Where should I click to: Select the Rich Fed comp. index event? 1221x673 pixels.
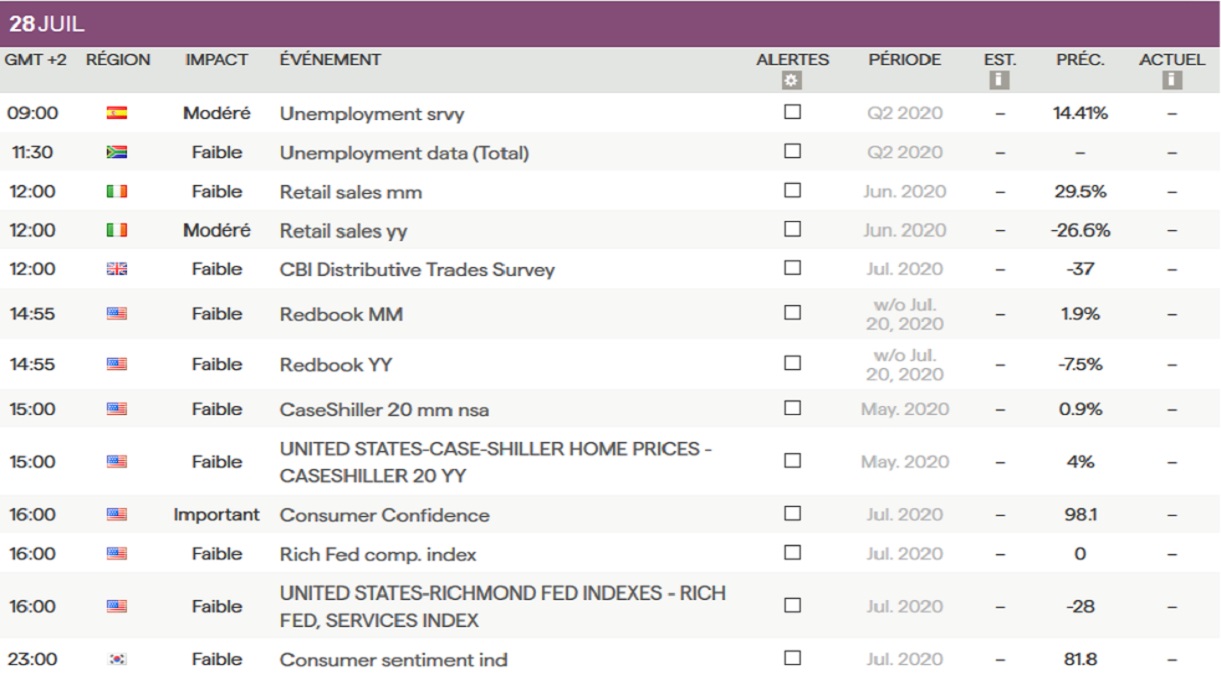coord(377,554)
